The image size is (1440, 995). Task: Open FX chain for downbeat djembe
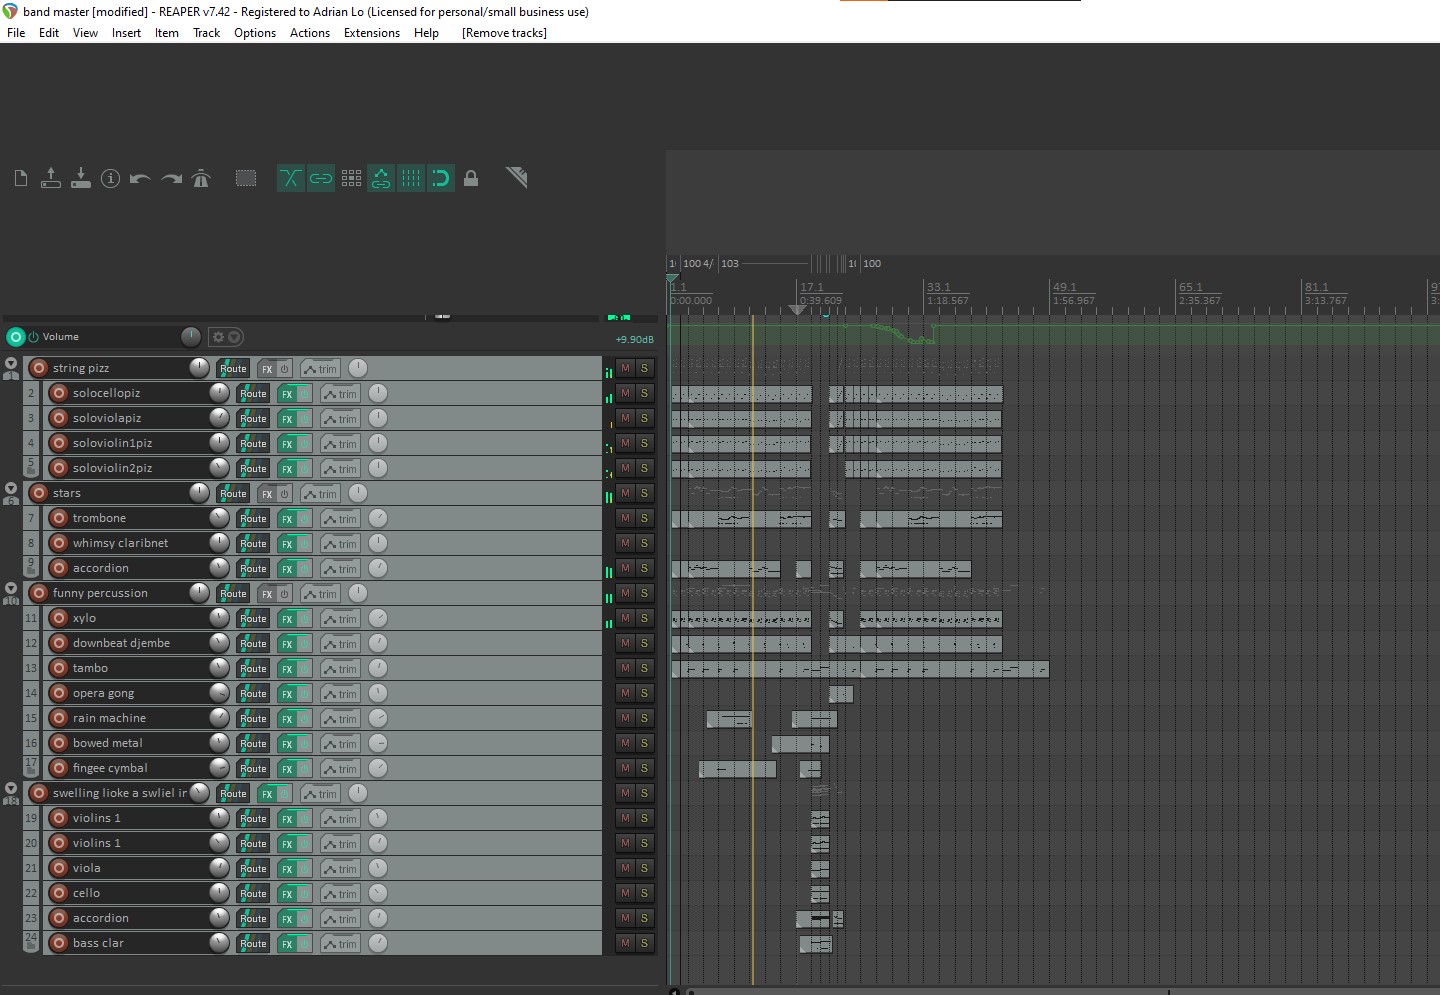click(x=287, y=644)
